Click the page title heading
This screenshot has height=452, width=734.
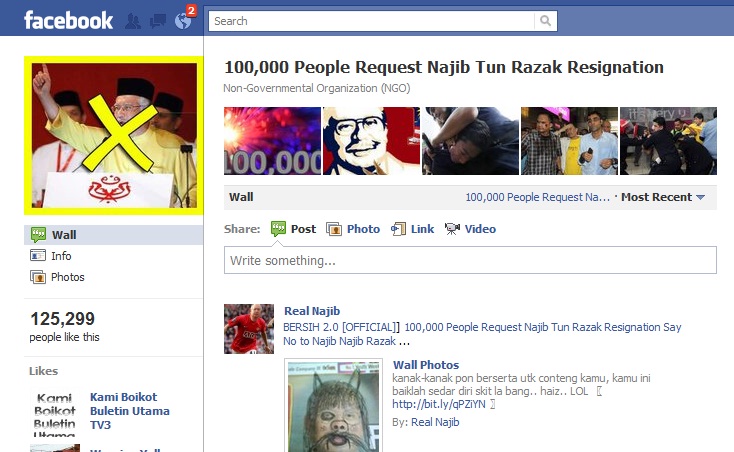point(444,67)
